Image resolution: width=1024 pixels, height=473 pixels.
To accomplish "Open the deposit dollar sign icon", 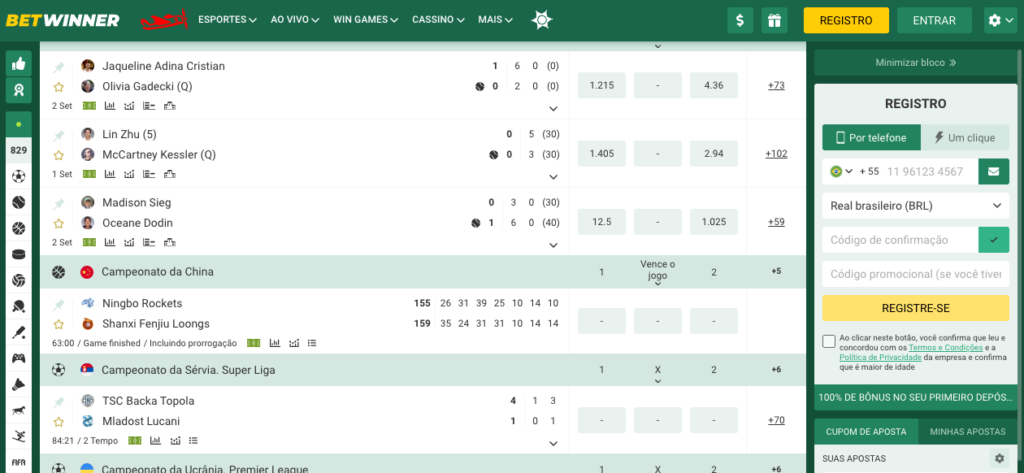I will [x=740, y=20].
